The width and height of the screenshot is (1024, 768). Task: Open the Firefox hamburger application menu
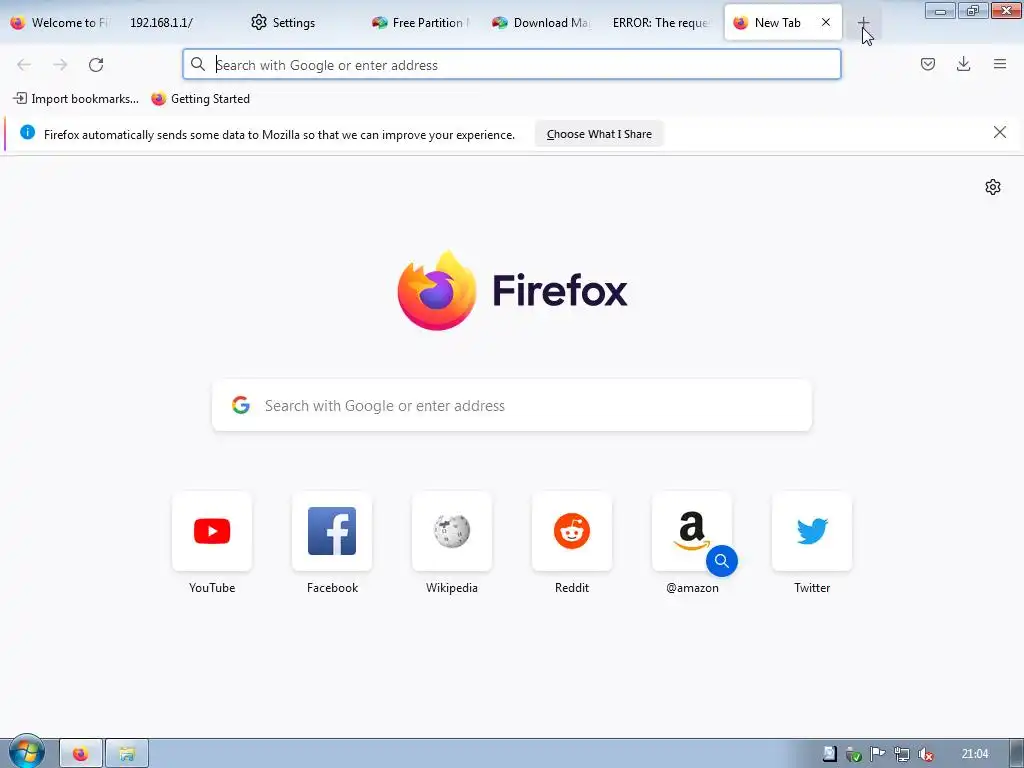(x=1000, y=64)
